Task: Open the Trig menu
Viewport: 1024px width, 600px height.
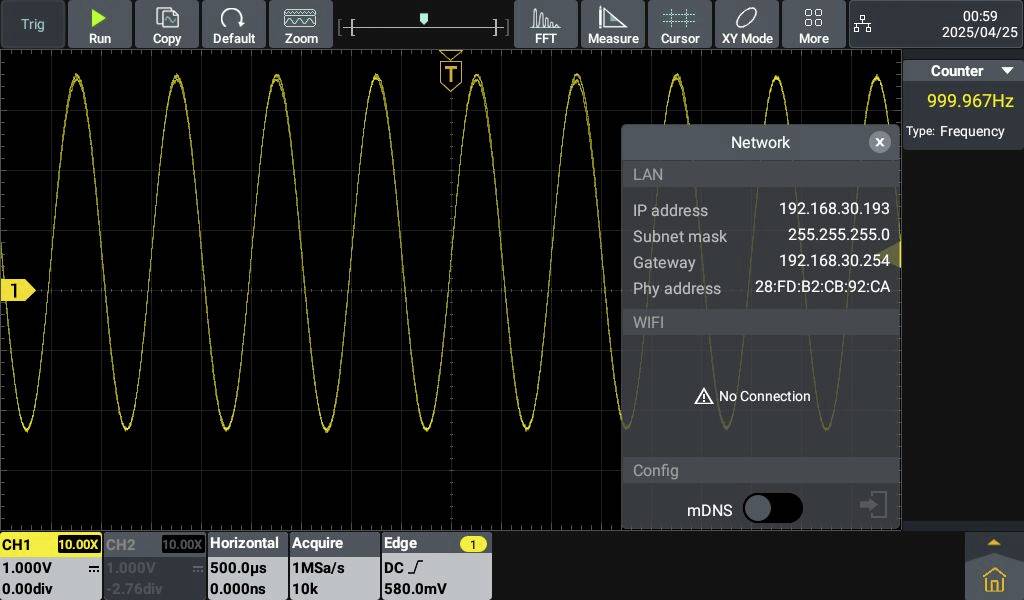Action: pyautogui.click(x=31, y=24)
